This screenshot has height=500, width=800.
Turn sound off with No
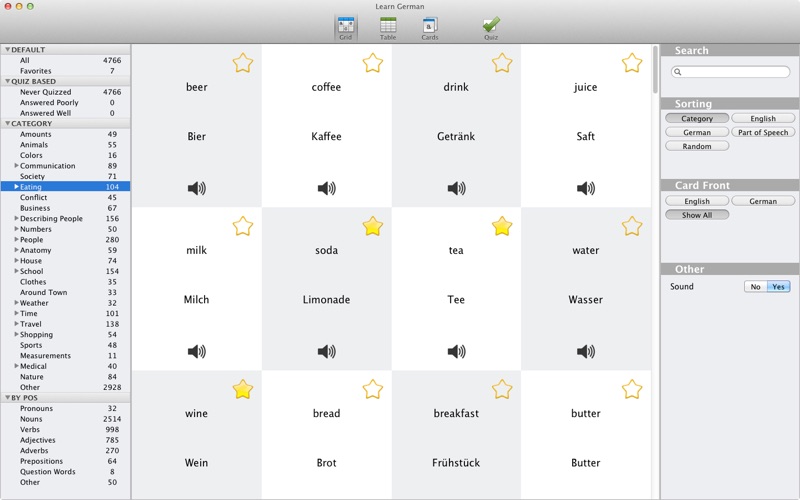[756, 287]
